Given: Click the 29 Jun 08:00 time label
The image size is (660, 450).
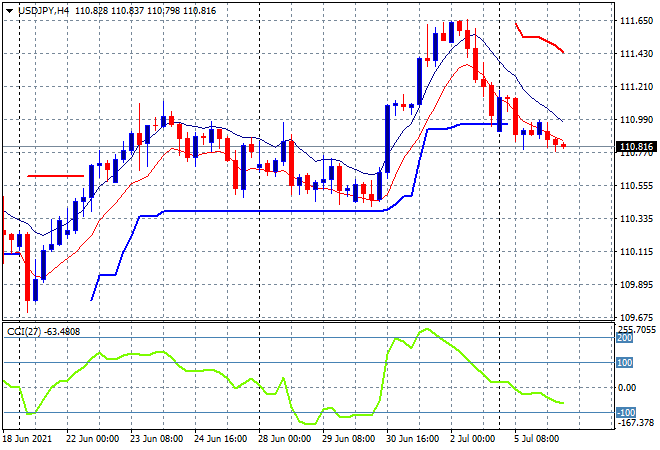Looking at the screenshot, I should pos(349,439).
